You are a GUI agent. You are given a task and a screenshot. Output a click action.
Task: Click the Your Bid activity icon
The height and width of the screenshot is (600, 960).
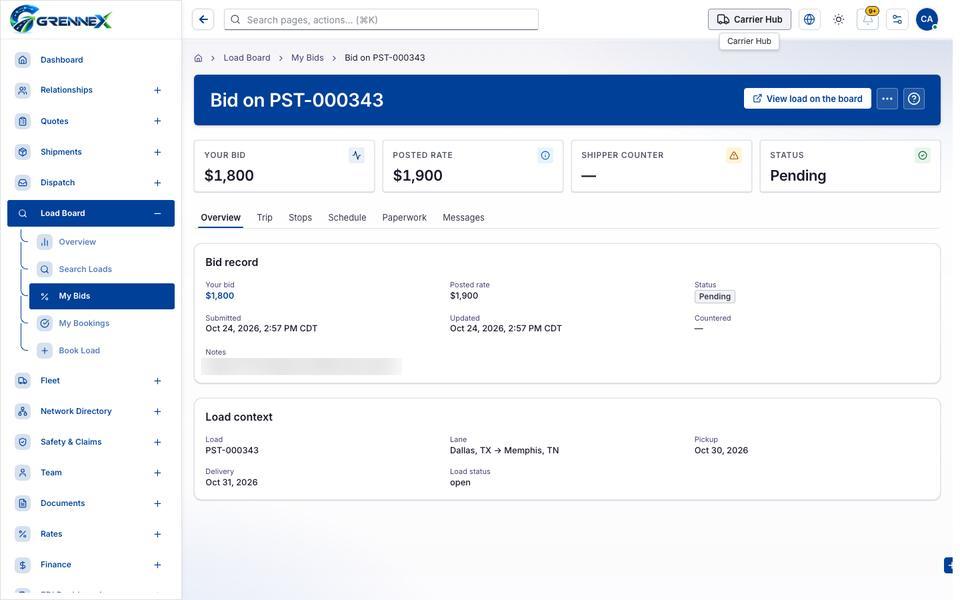coord(357,156)
